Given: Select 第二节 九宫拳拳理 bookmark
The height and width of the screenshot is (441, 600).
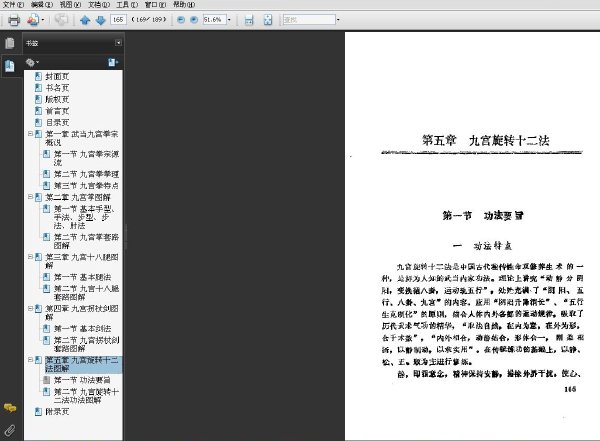Looking at the screenshot, I should click(x=86, y=174).
